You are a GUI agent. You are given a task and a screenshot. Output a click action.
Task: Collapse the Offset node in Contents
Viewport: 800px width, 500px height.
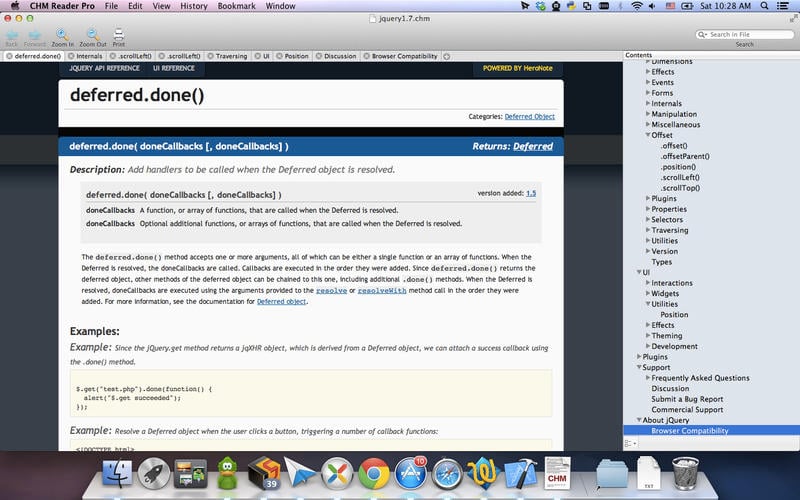(x=648, y=135)
